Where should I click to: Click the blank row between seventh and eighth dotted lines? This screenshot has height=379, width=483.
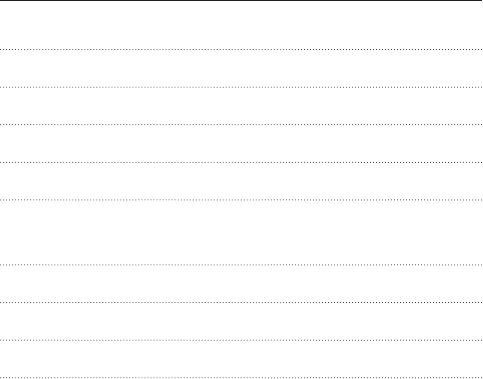pyautogui.click(x=241, y=322)
